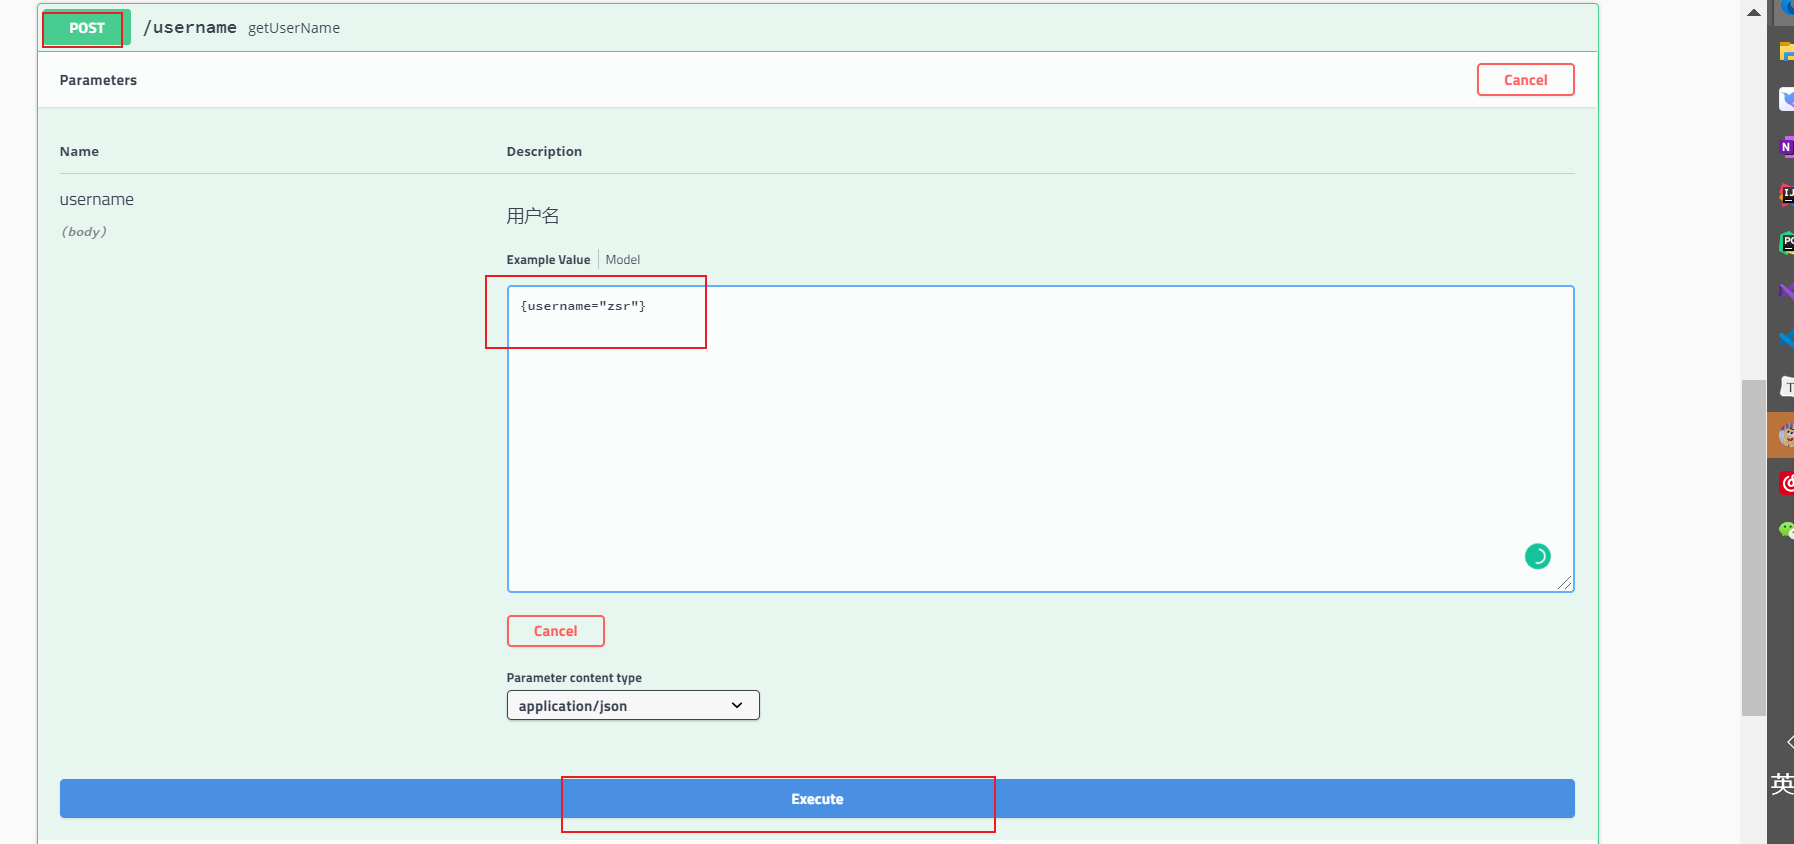Switch to the Model tab
Viewport: 1794px width, 844px height.
(622, 260)
